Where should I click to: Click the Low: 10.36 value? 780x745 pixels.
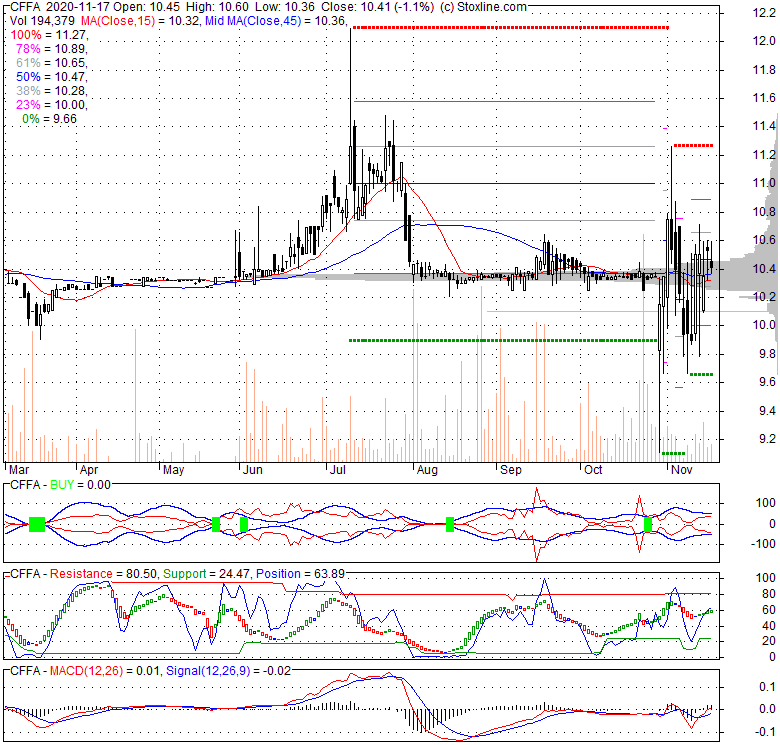[x=286, y=7]
